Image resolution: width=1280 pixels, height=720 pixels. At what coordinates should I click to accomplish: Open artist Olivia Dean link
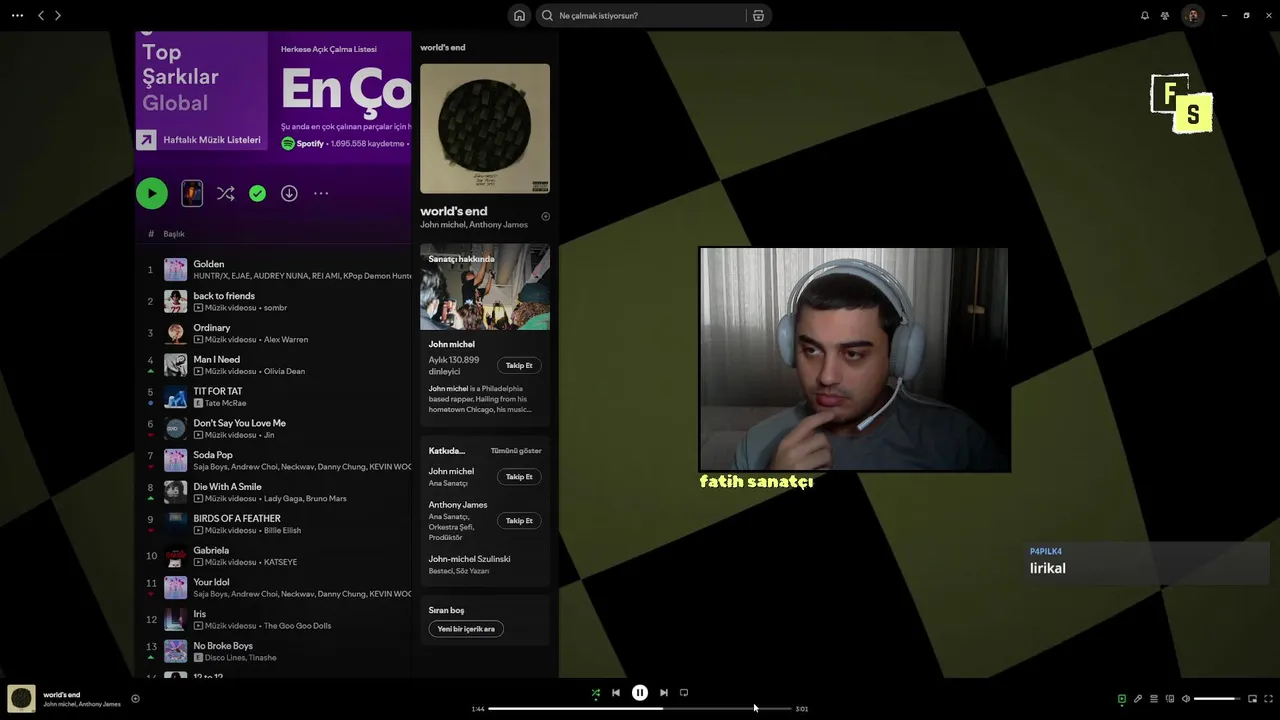point(284,371)
